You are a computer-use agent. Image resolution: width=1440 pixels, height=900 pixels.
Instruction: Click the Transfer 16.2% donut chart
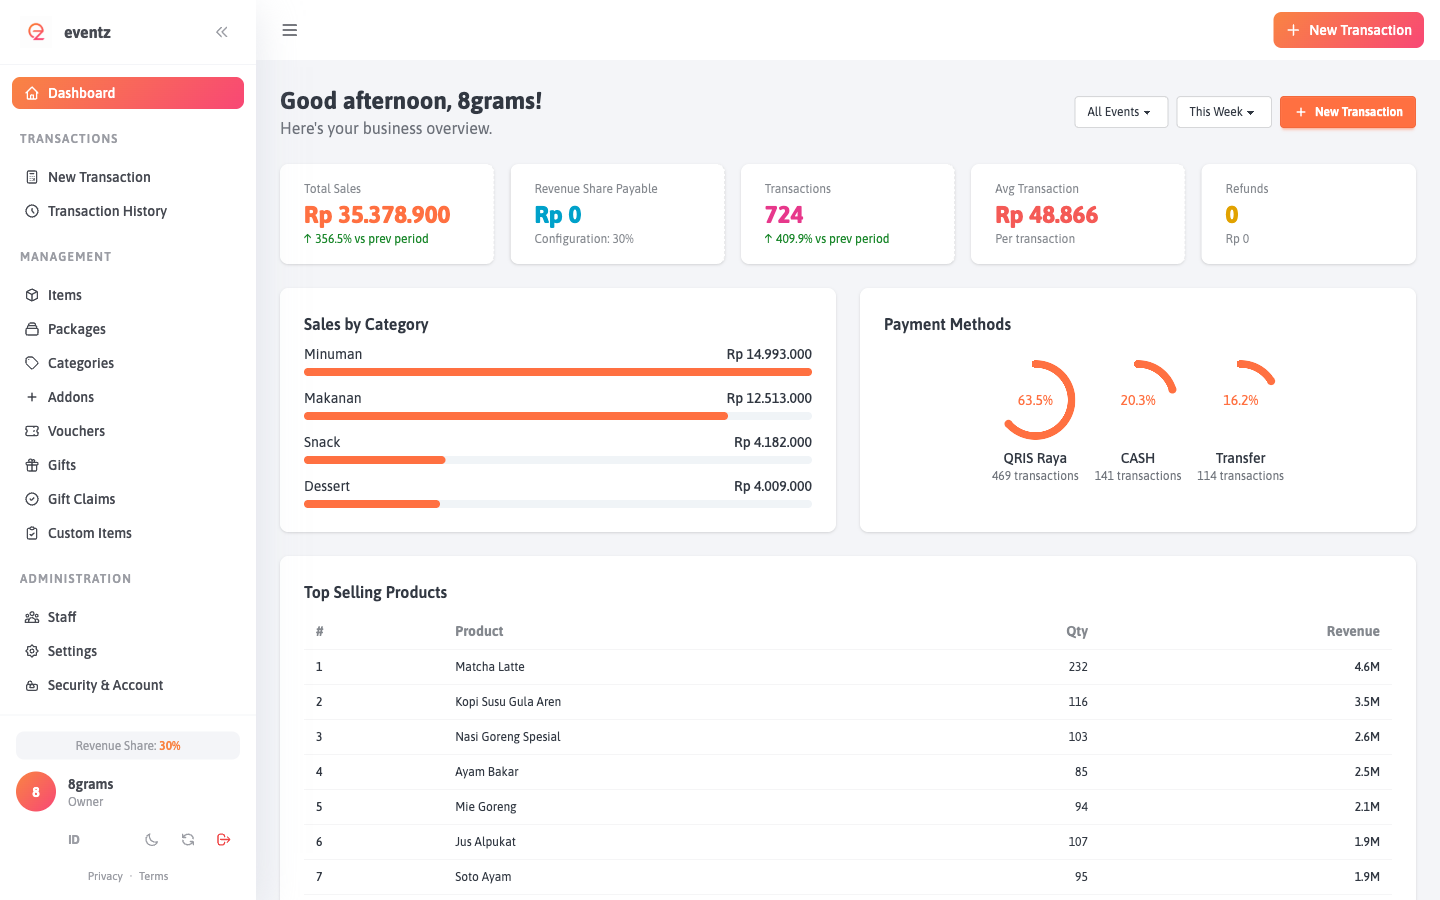(1241, 400)
